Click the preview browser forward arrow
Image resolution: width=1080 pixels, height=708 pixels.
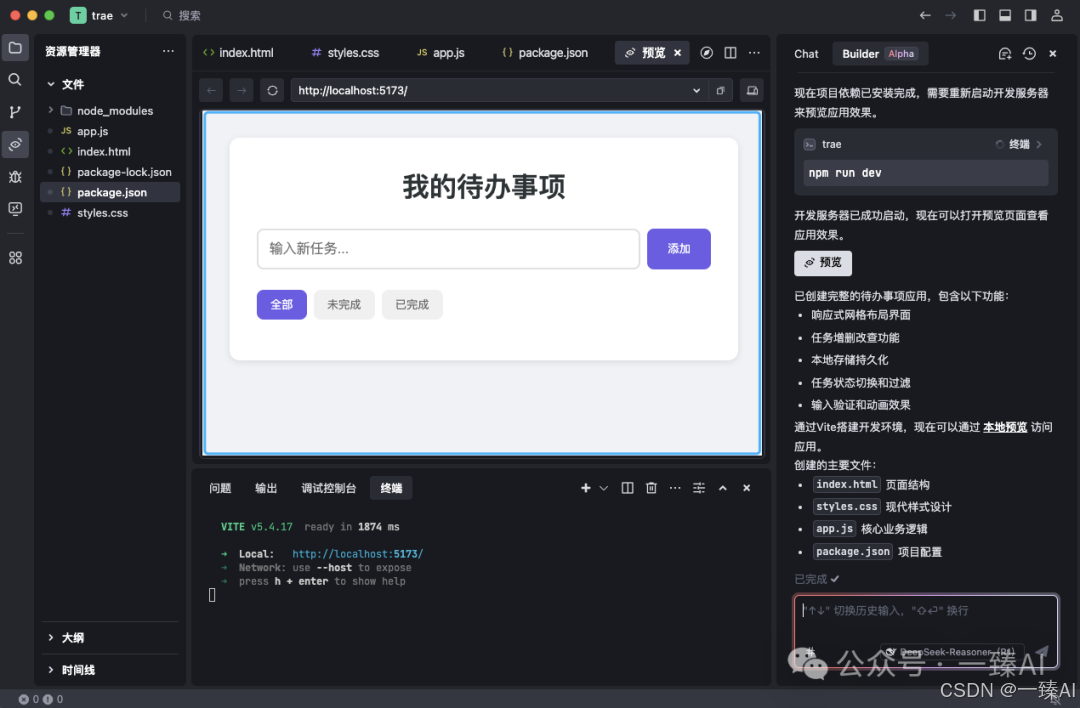(242, 90)
